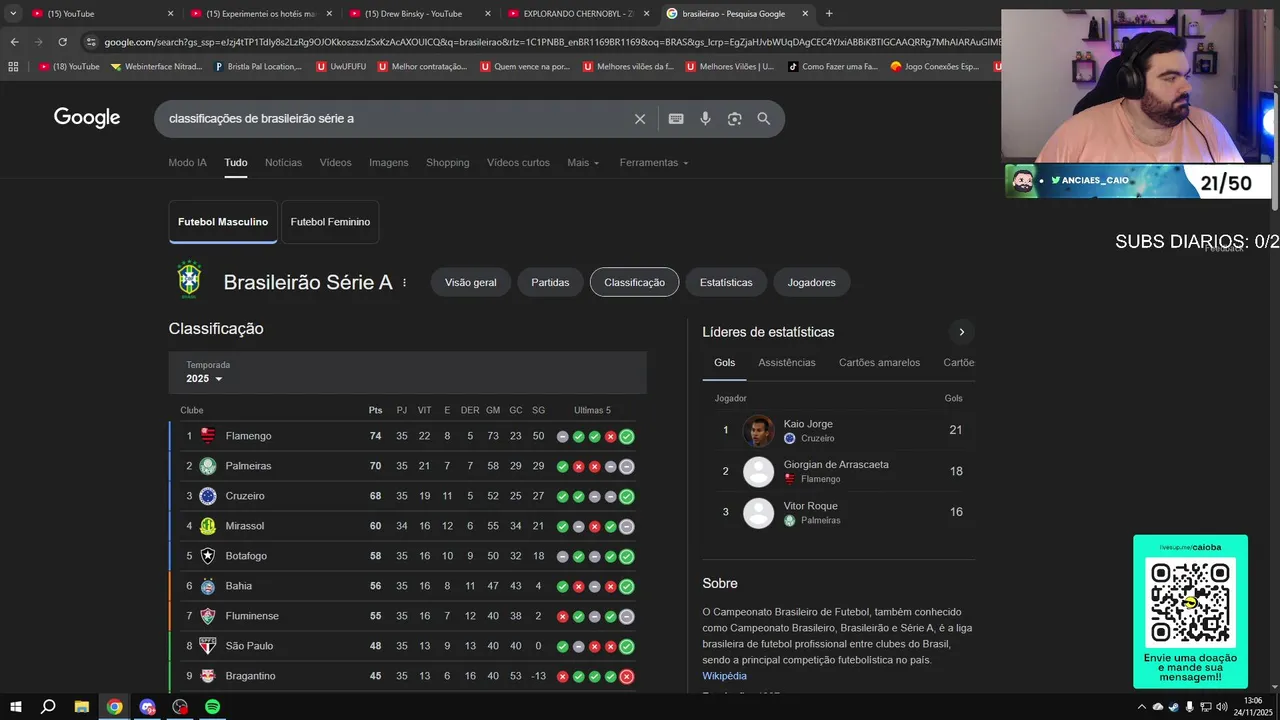Click the São Paulo club crest in the table
The width and height of the screenshot is (1280, 720).
tap(208, 646)
